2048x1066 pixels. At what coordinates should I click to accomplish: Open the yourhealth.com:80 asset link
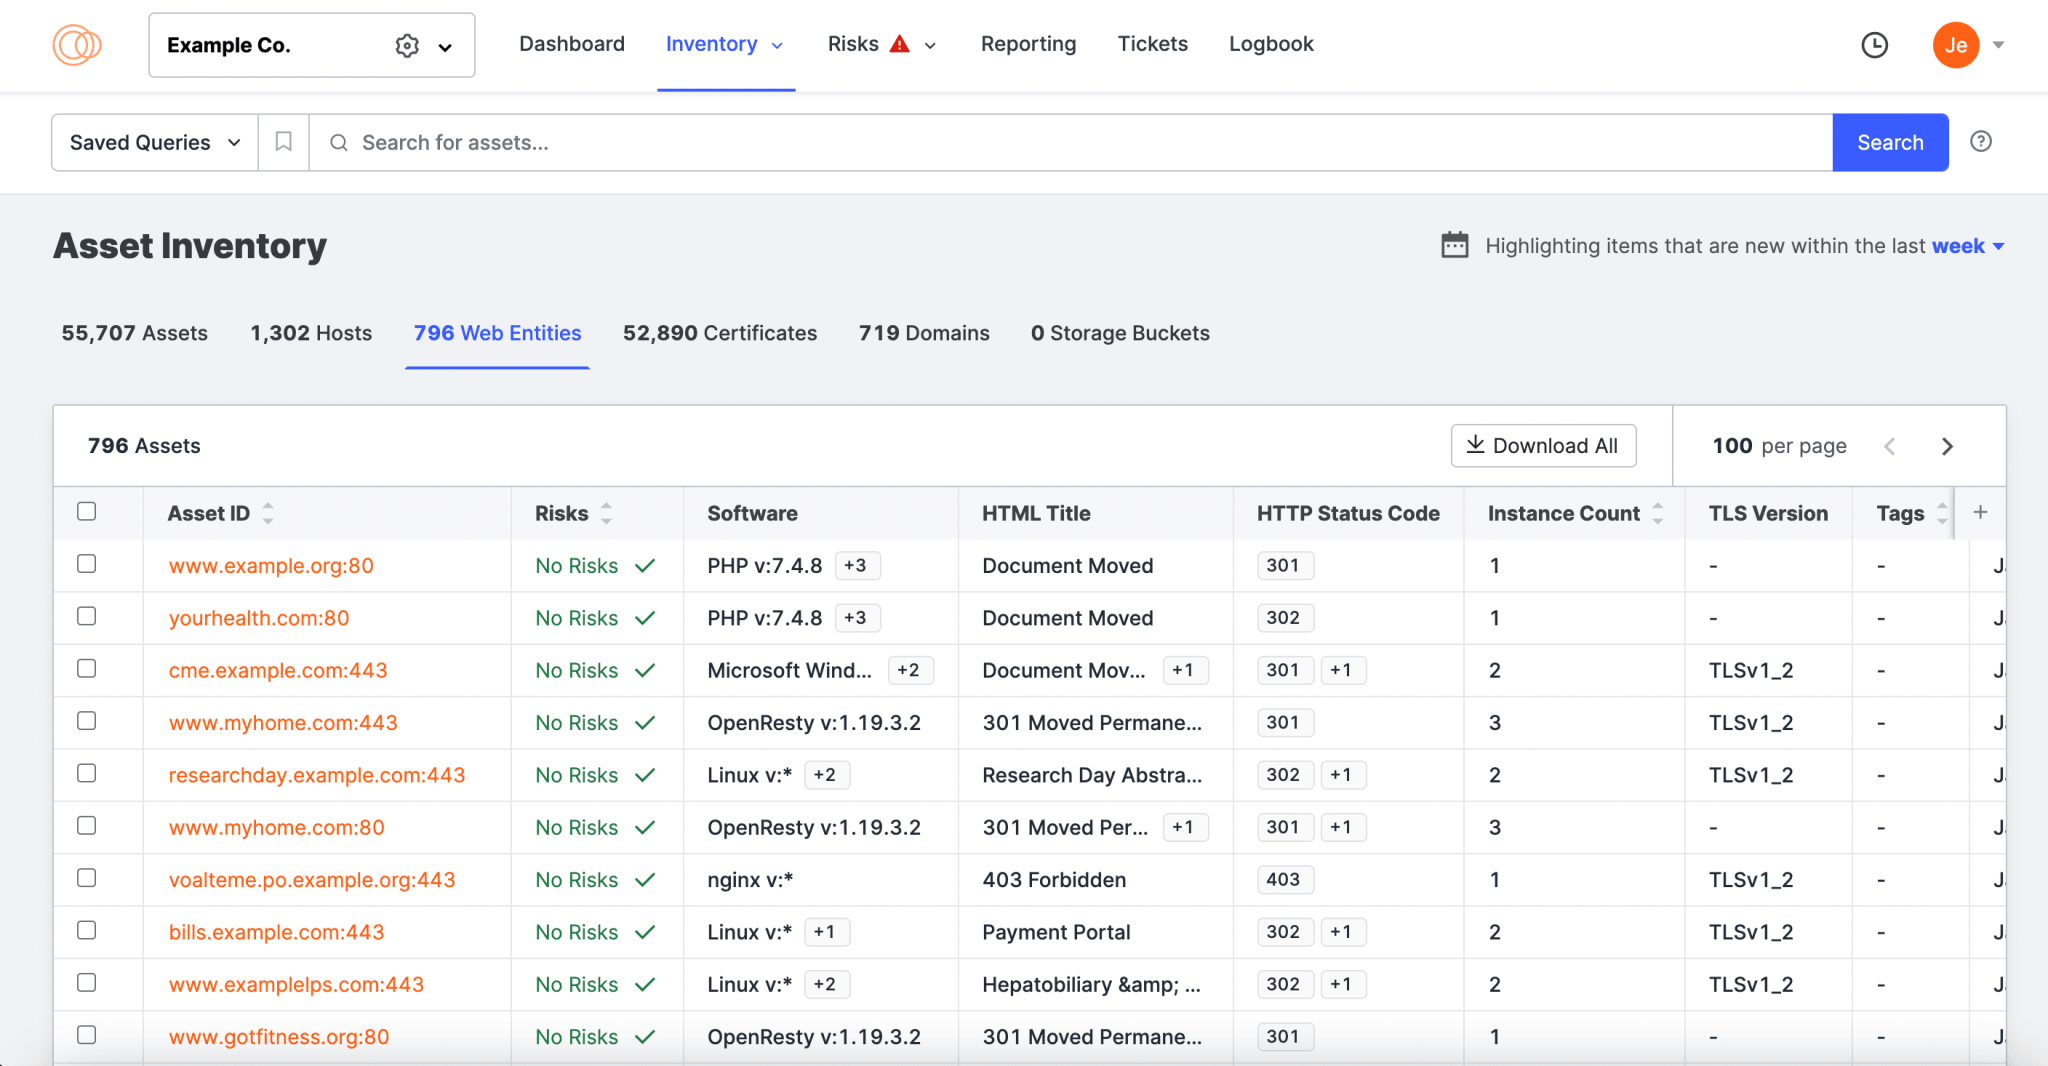pyautogui.click(x=259, y=617)
